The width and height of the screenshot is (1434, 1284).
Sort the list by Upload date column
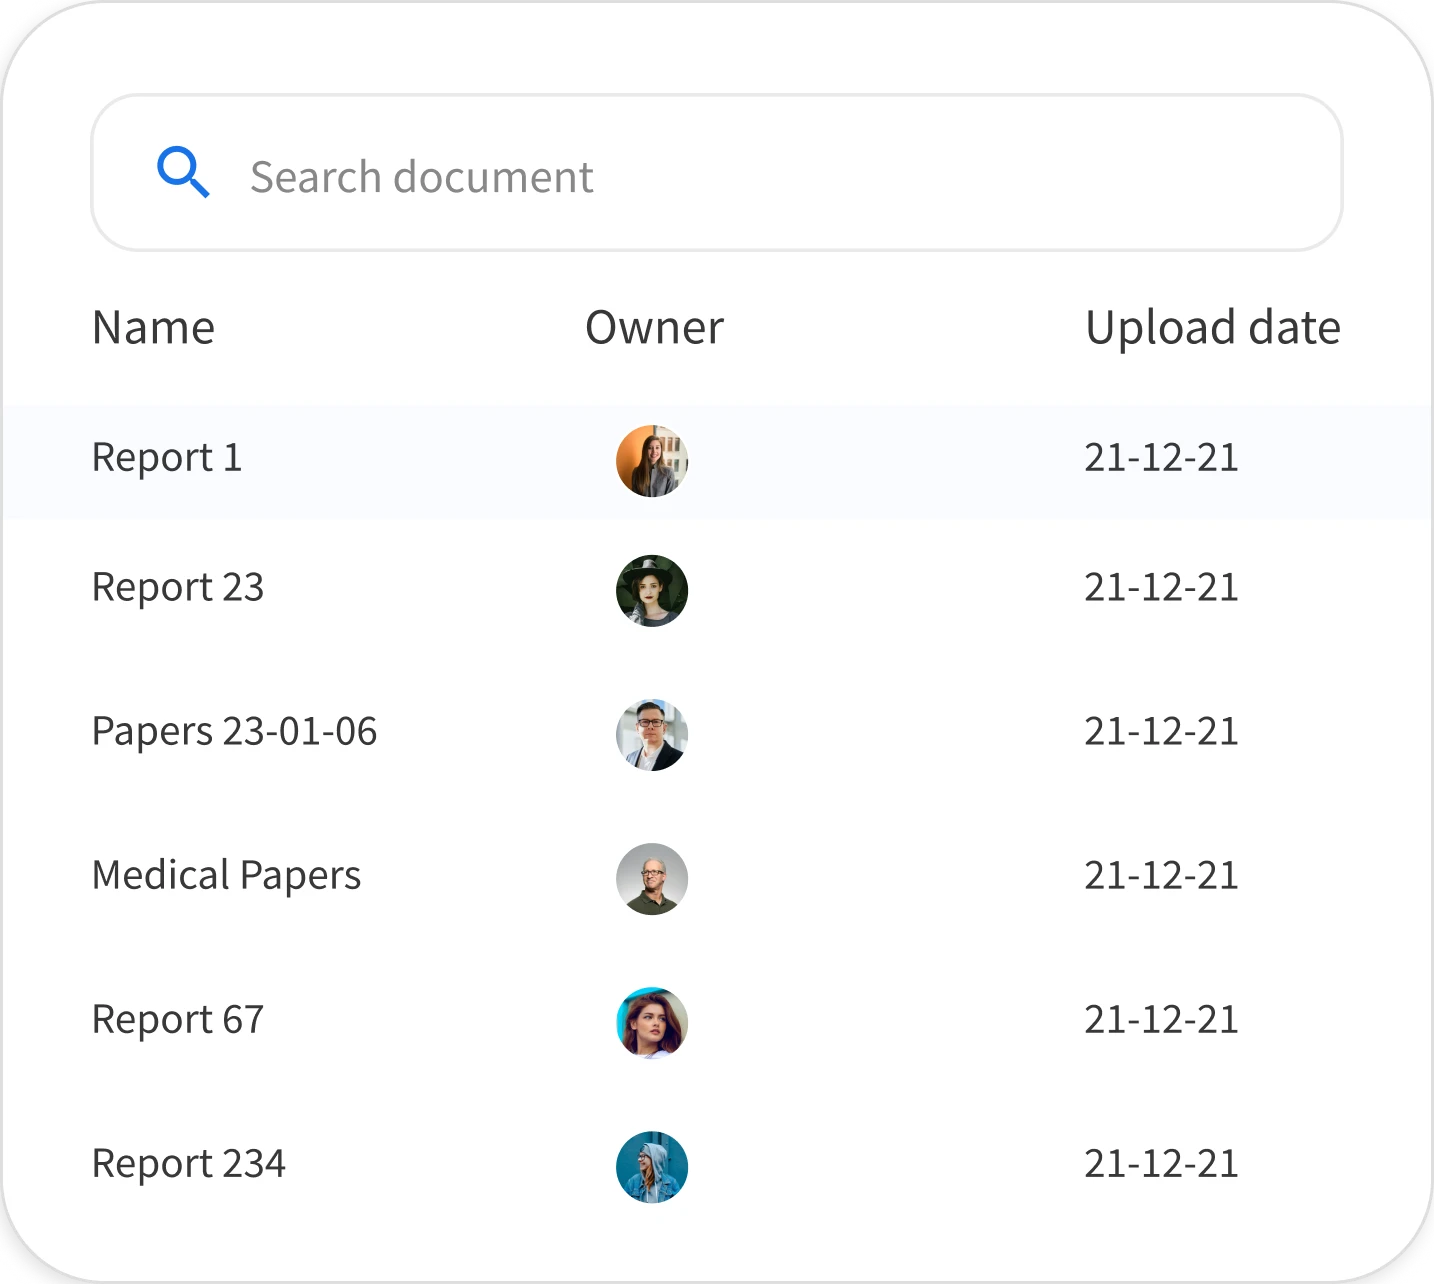[1213, 327]
